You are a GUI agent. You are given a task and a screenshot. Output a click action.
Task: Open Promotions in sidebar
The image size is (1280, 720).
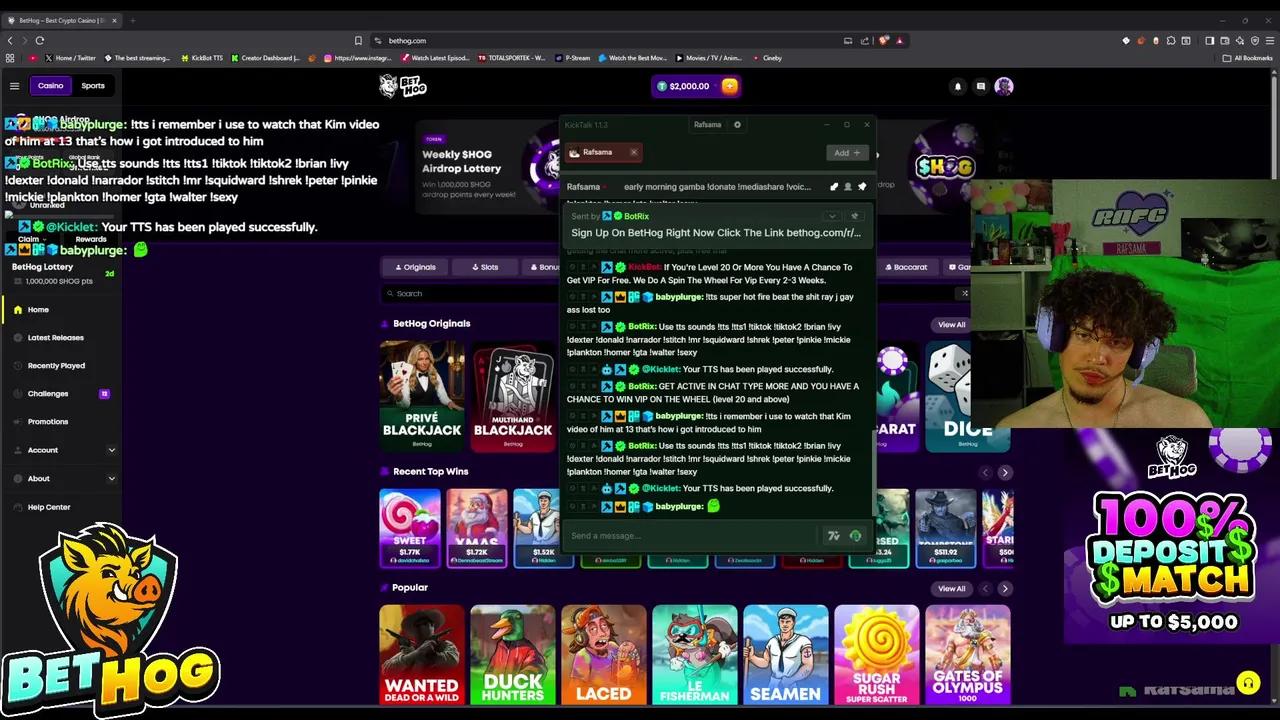coord(62,422)
